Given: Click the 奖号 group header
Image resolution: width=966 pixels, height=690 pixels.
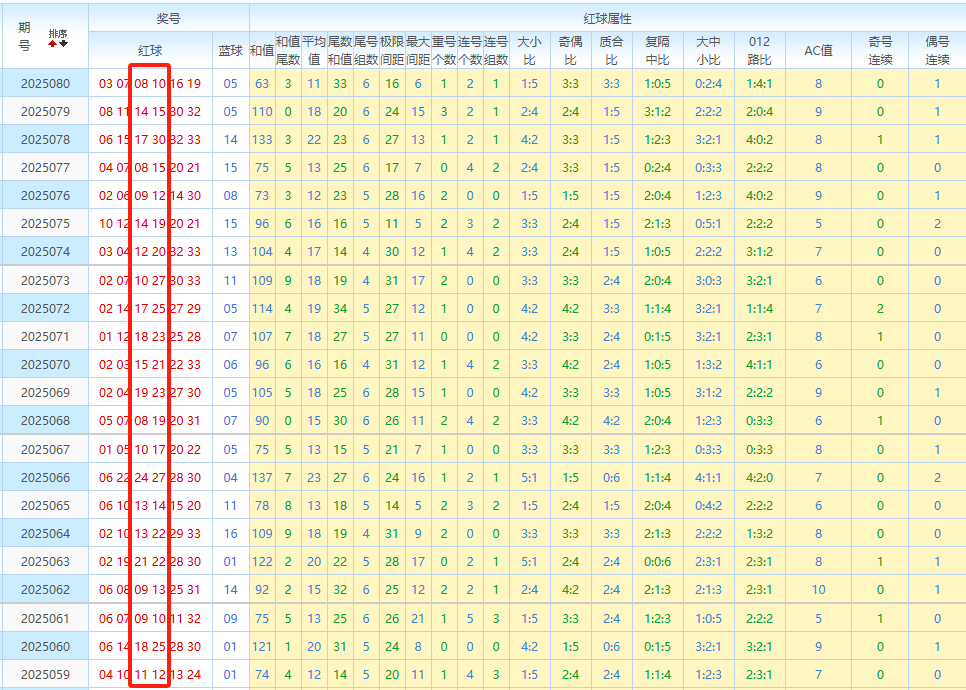Looking at the screenshot, I should tap(168, 18).
